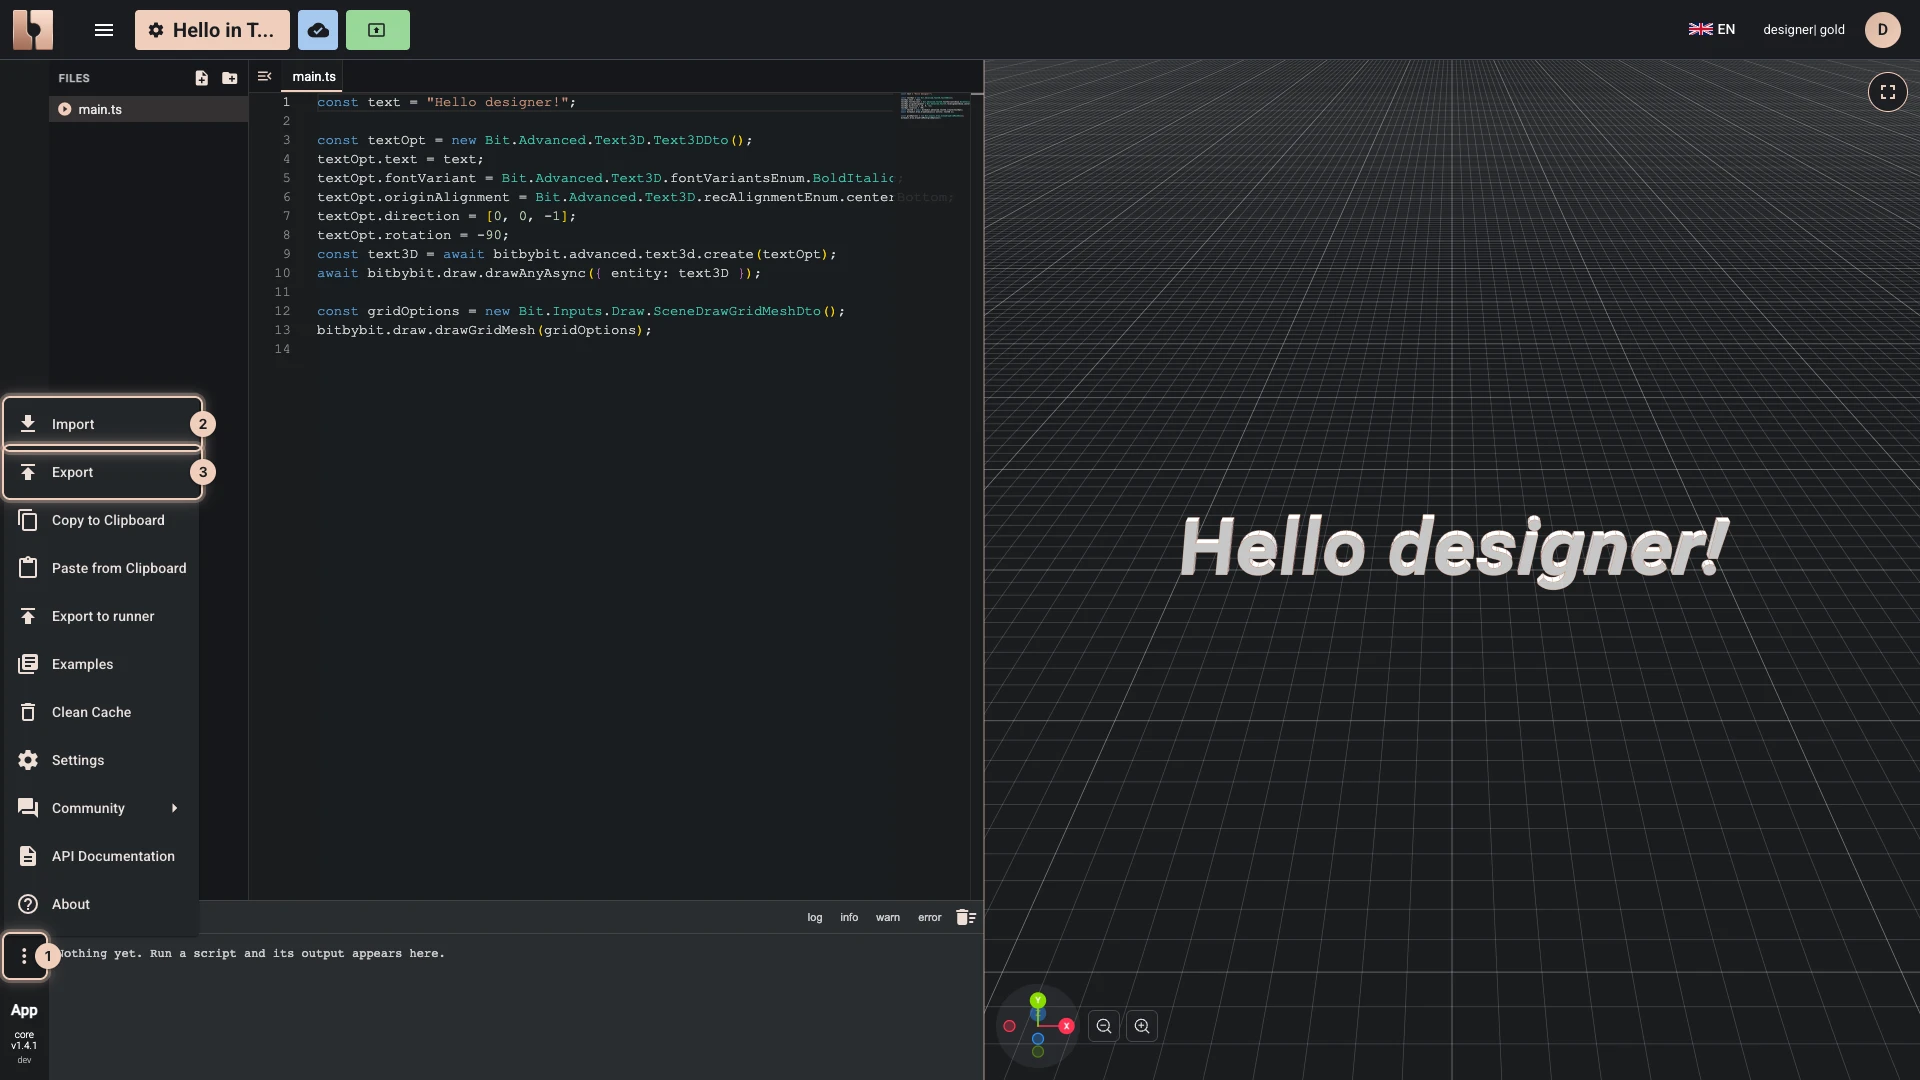Click code line 1 with text constant
This screenshot has height=1080, width=1920.
pos(446,102)
